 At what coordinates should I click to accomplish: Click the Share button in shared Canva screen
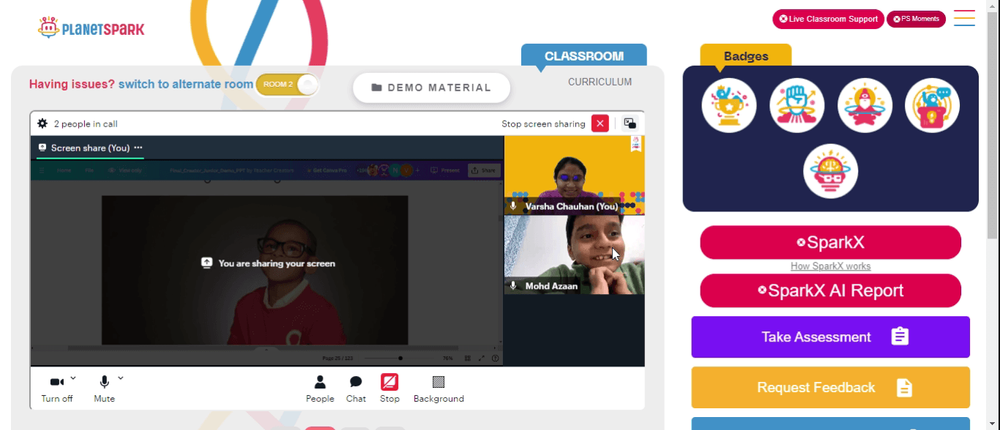483,170
